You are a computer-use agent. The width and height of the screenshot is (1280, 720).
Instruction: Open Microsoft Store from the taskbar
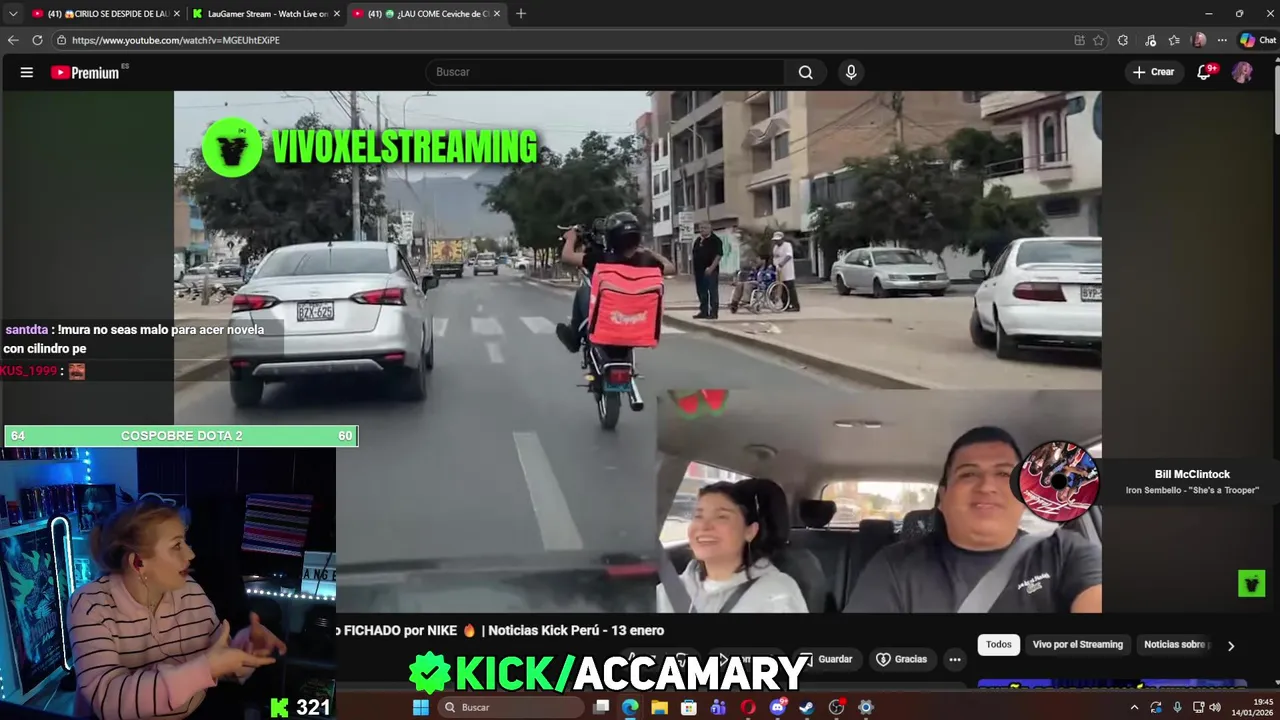tap(689, 707)
